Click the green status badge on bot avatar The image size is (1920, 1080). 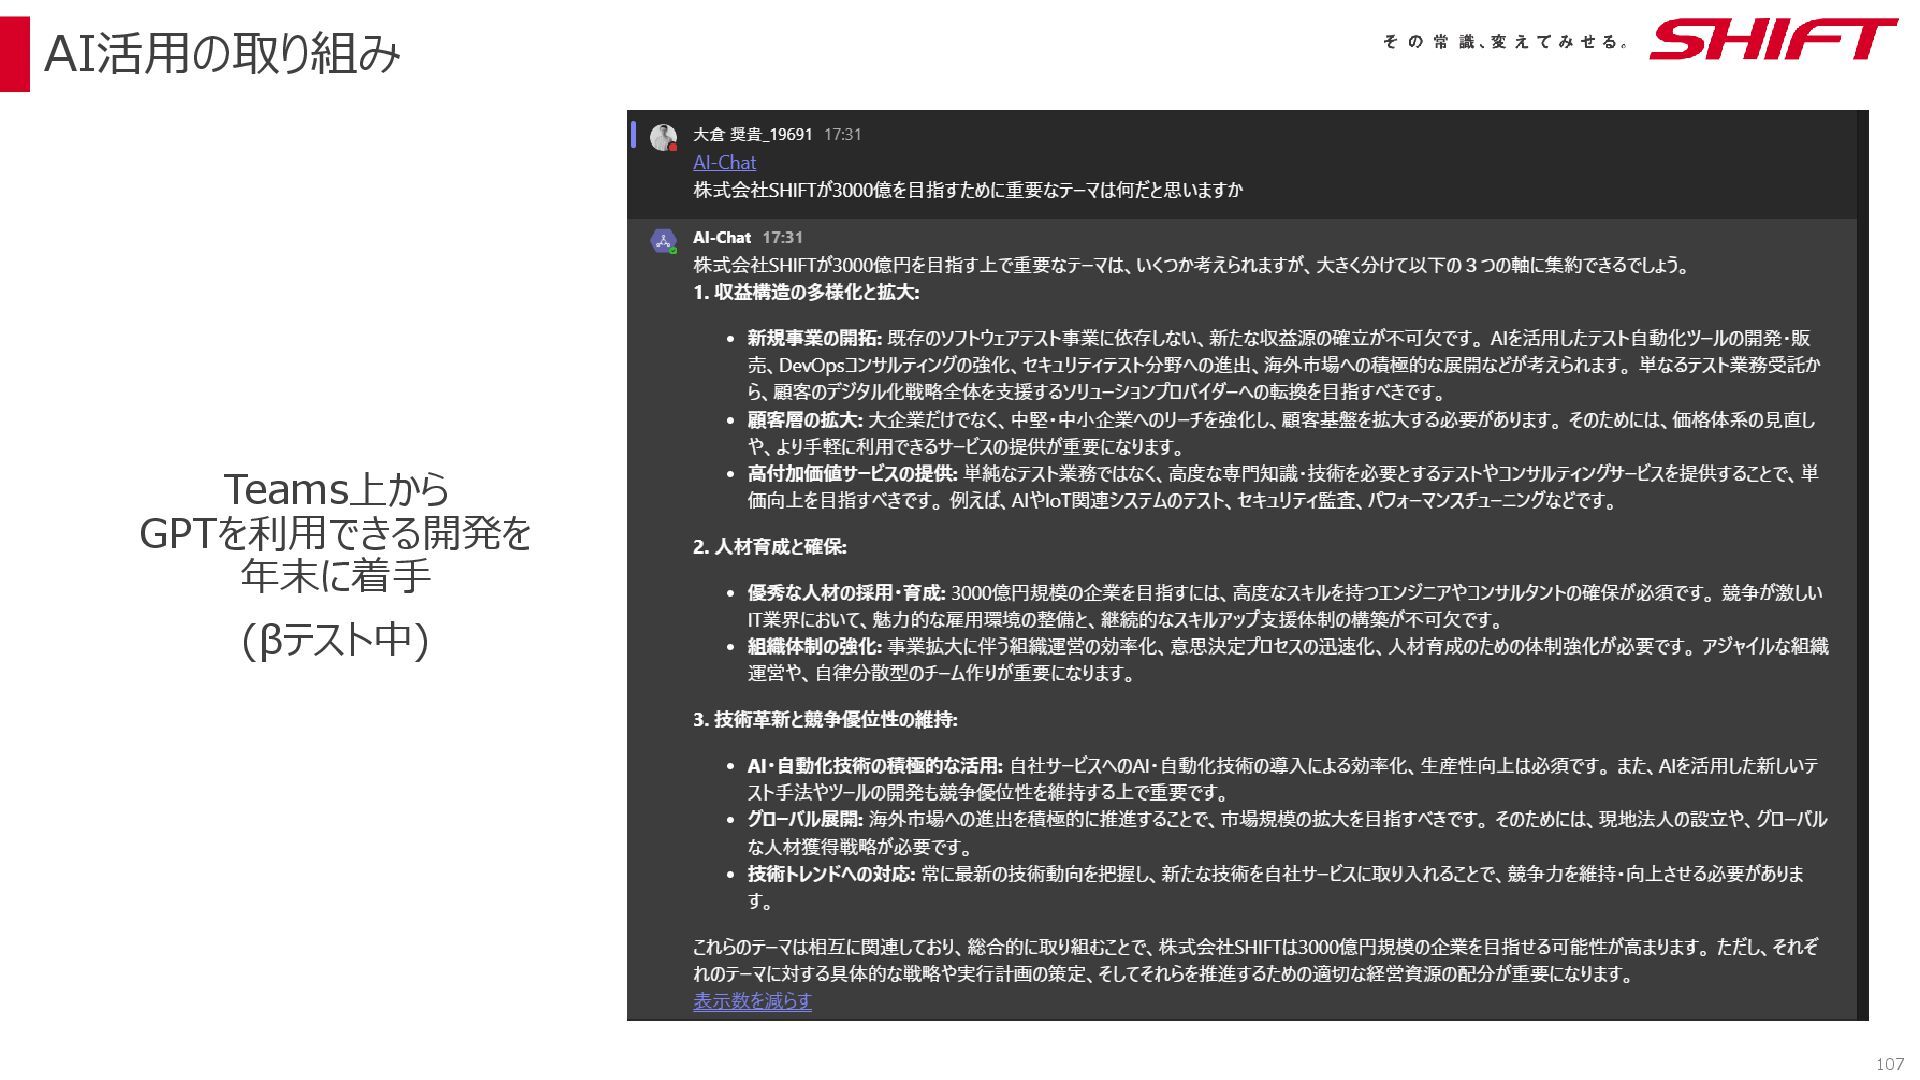click(673, 250)
